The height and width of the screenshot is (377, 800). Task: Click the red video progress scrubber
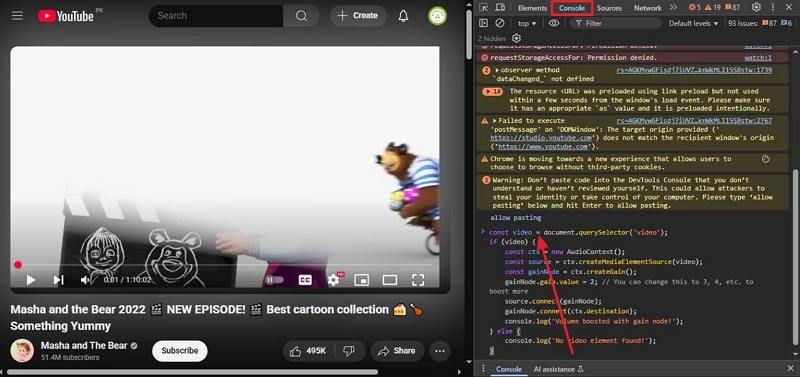18,265
